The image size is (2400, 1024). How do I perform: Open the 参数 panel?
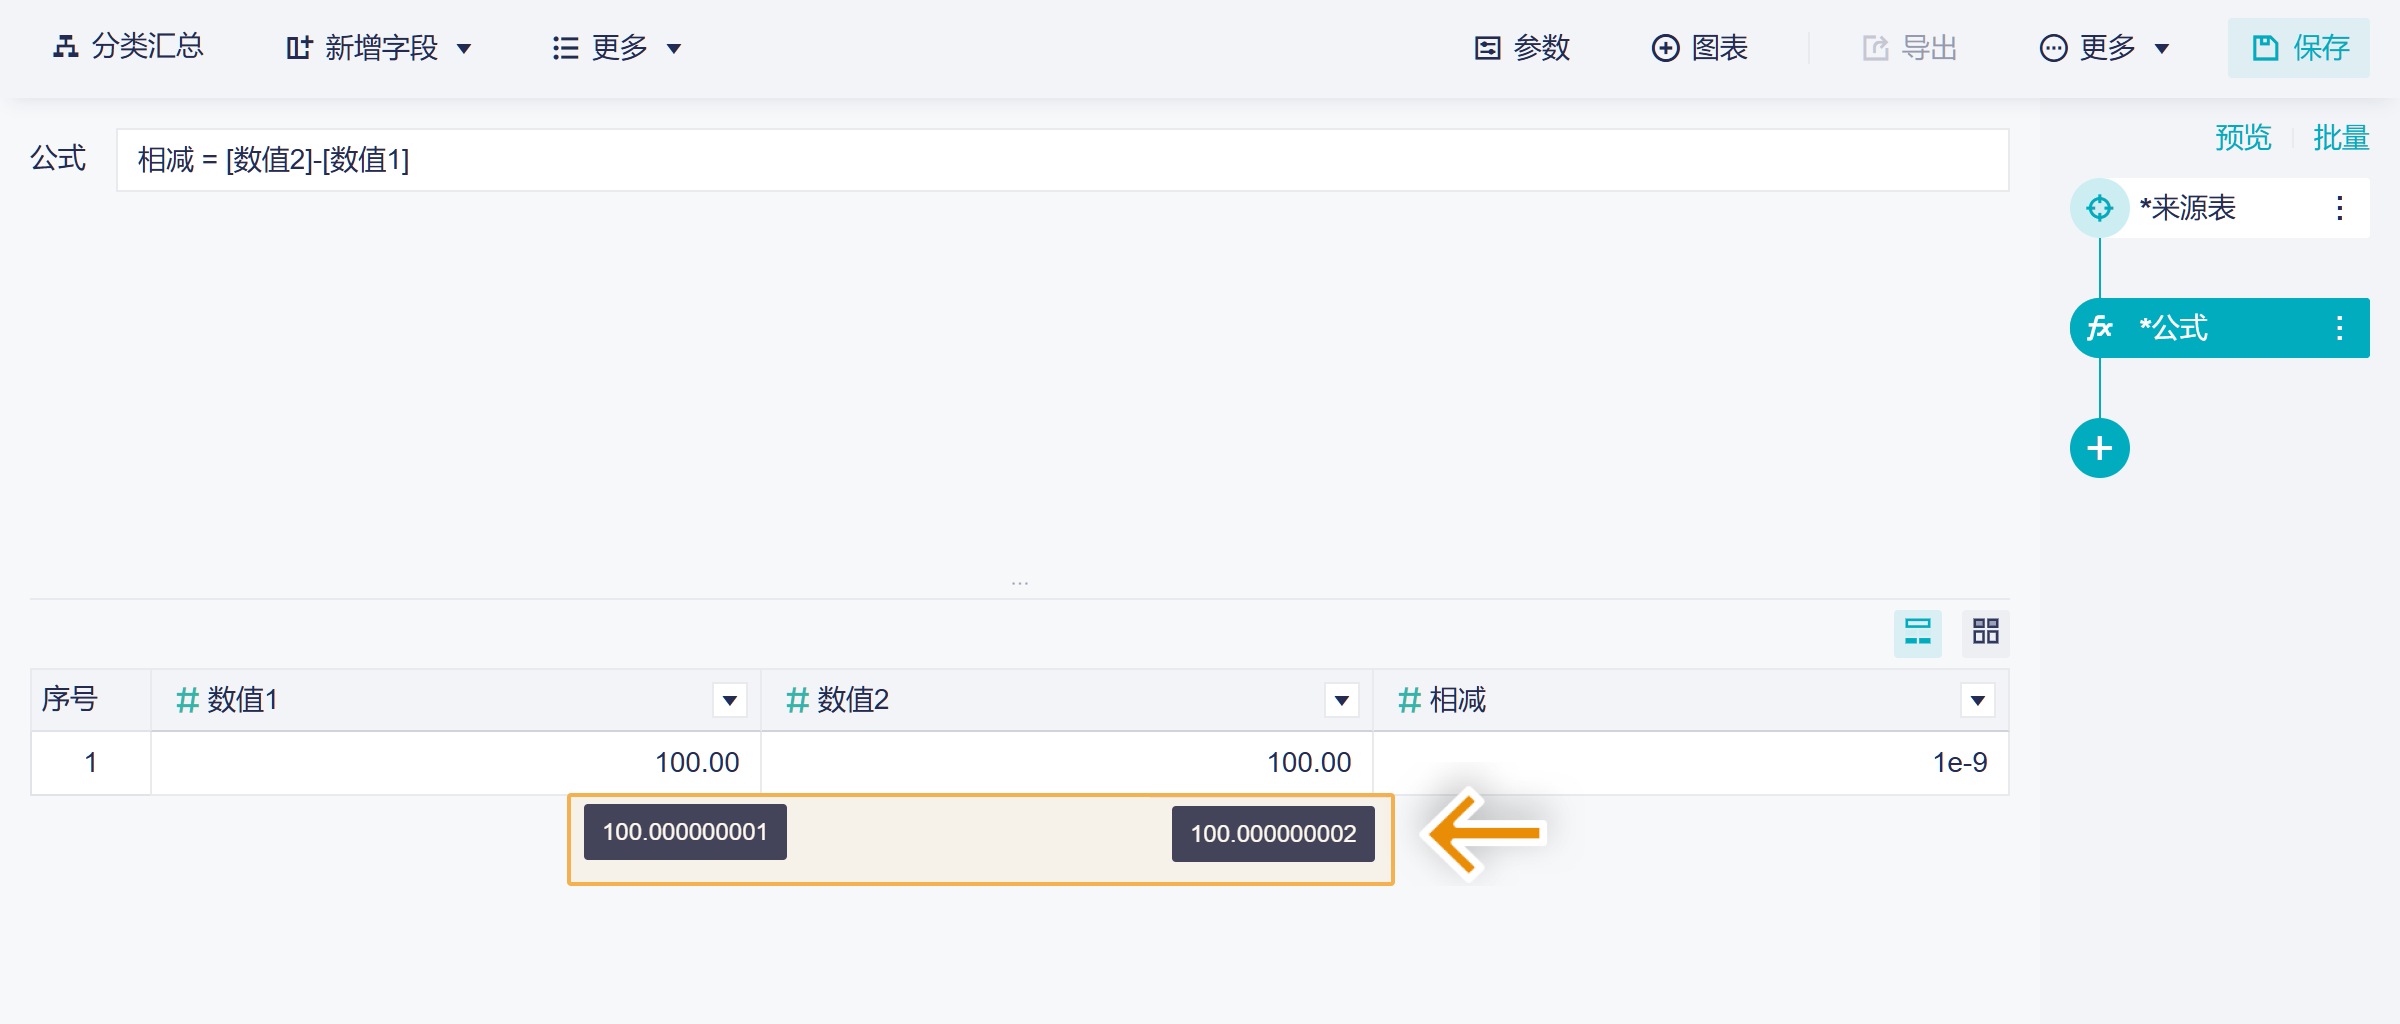point(1522,48)
